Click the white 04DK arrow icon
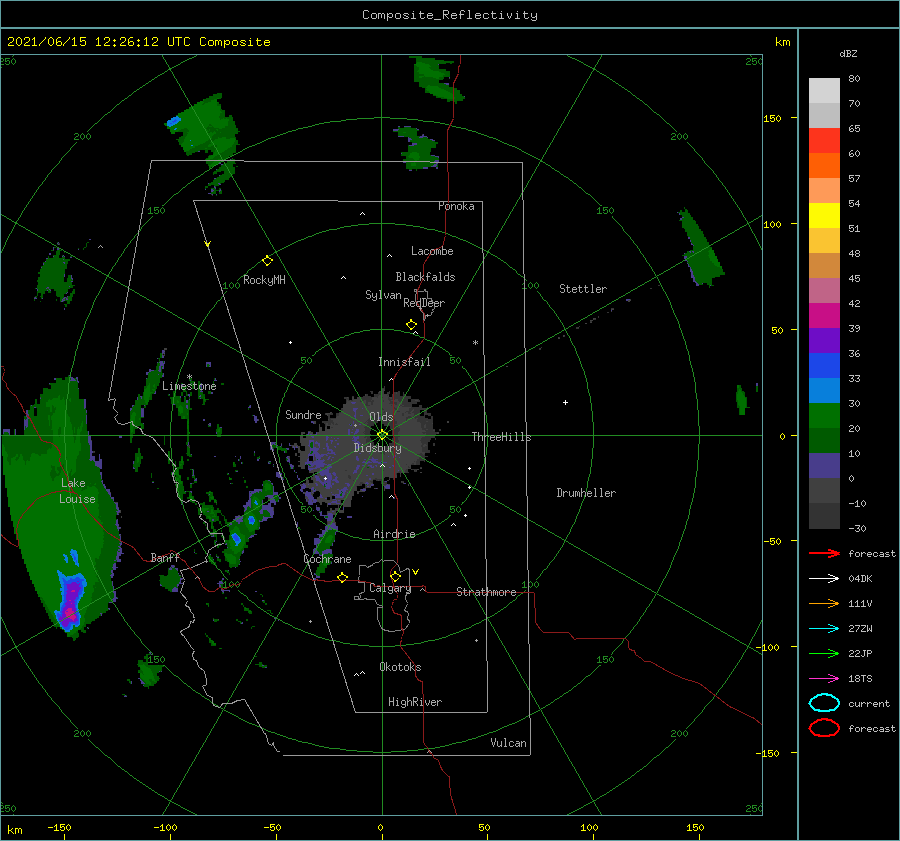This screenshot has width=900, height=841. 824,578
